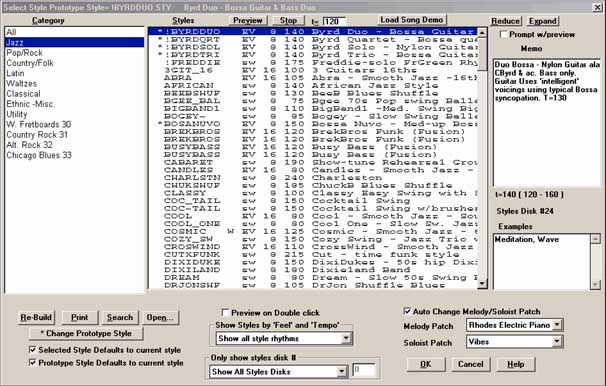Select the CLASSY style row

[x=313, y=193]
